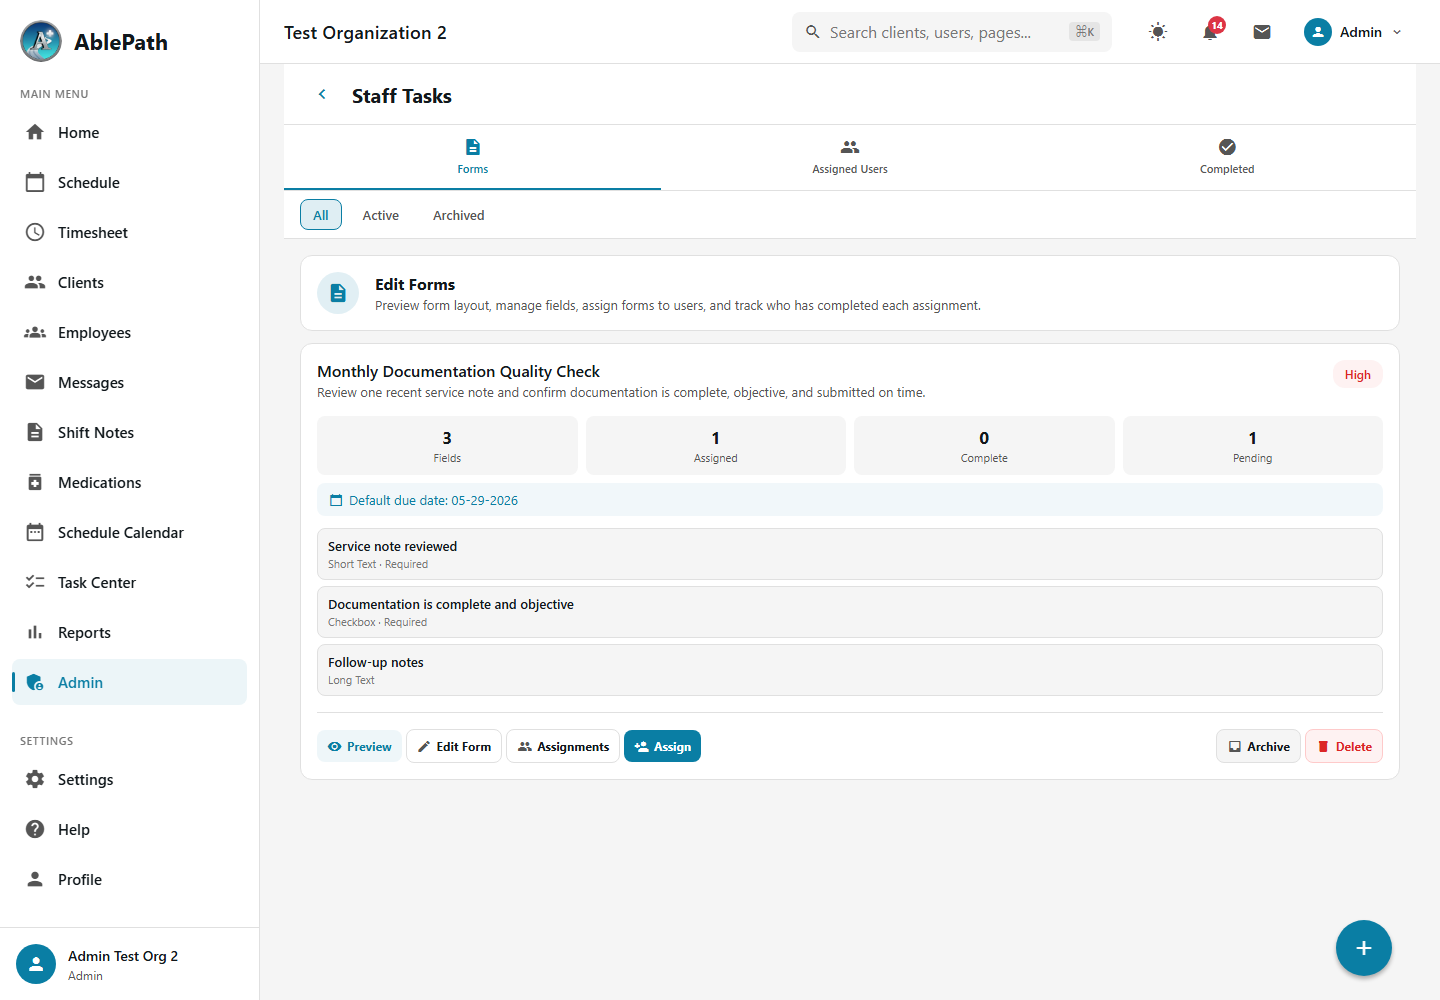Screen dimensions: 1440x1000
Task: Click the floating plus add button
Action: tap(1363, 948)
